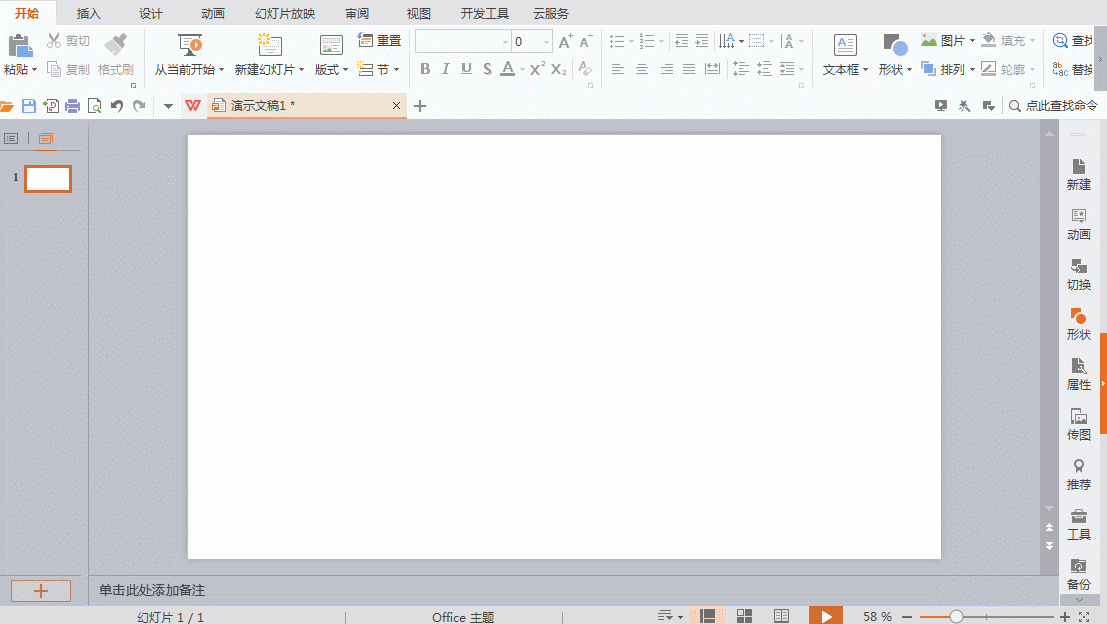The height and width of the screenshot is (624, 1107).
Task: Click the save icon in quick access bar
Action: pyautogui.click(x=29, y=106)
